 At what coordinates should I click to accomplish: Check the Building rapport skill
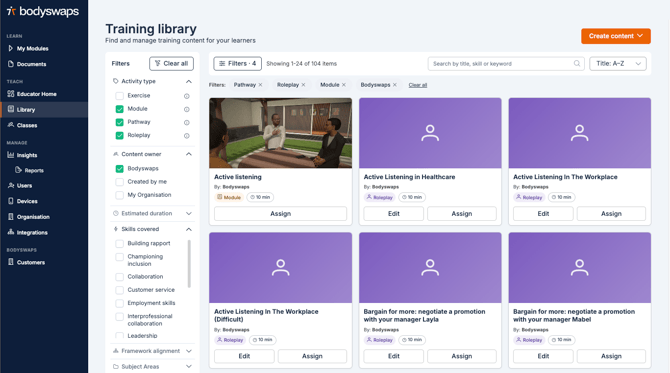pos(120,244)
